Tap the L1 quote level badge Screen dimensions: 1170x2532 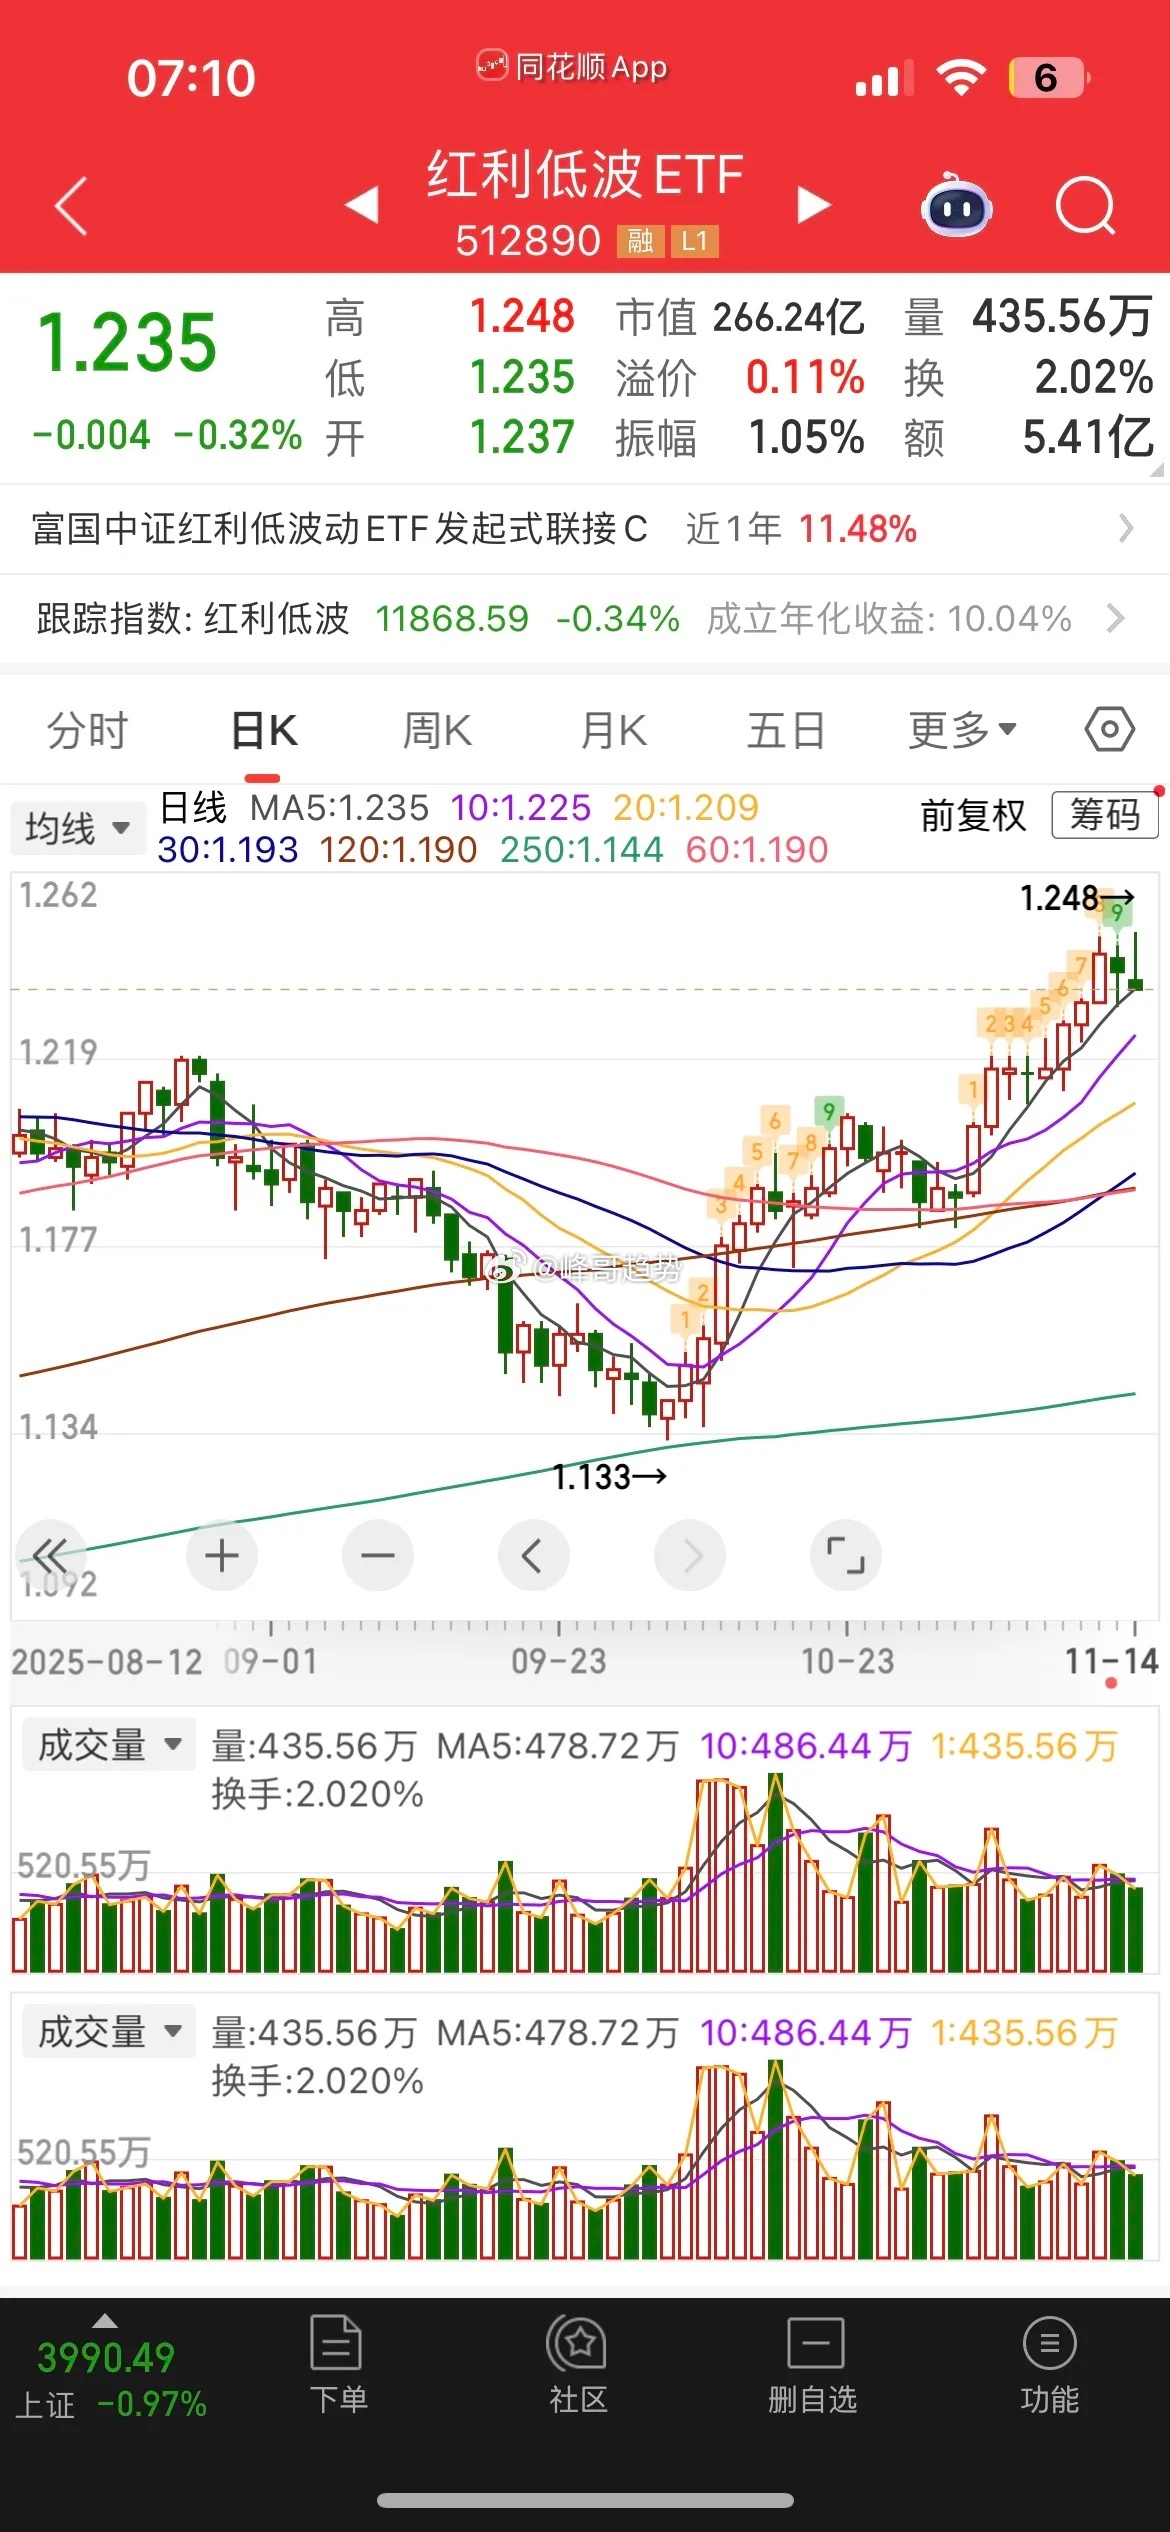(694, 241)
